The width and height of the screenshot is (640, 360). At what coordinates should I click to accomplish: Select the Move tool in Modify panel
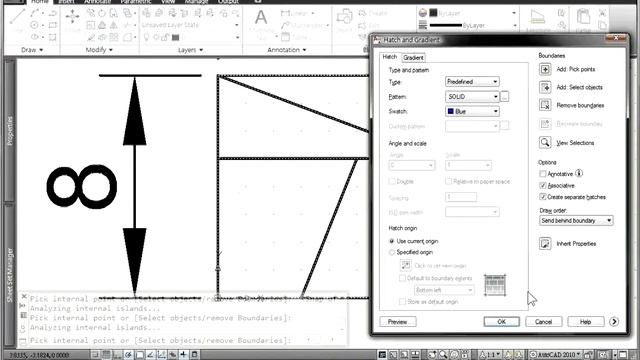tap(72, 16)
